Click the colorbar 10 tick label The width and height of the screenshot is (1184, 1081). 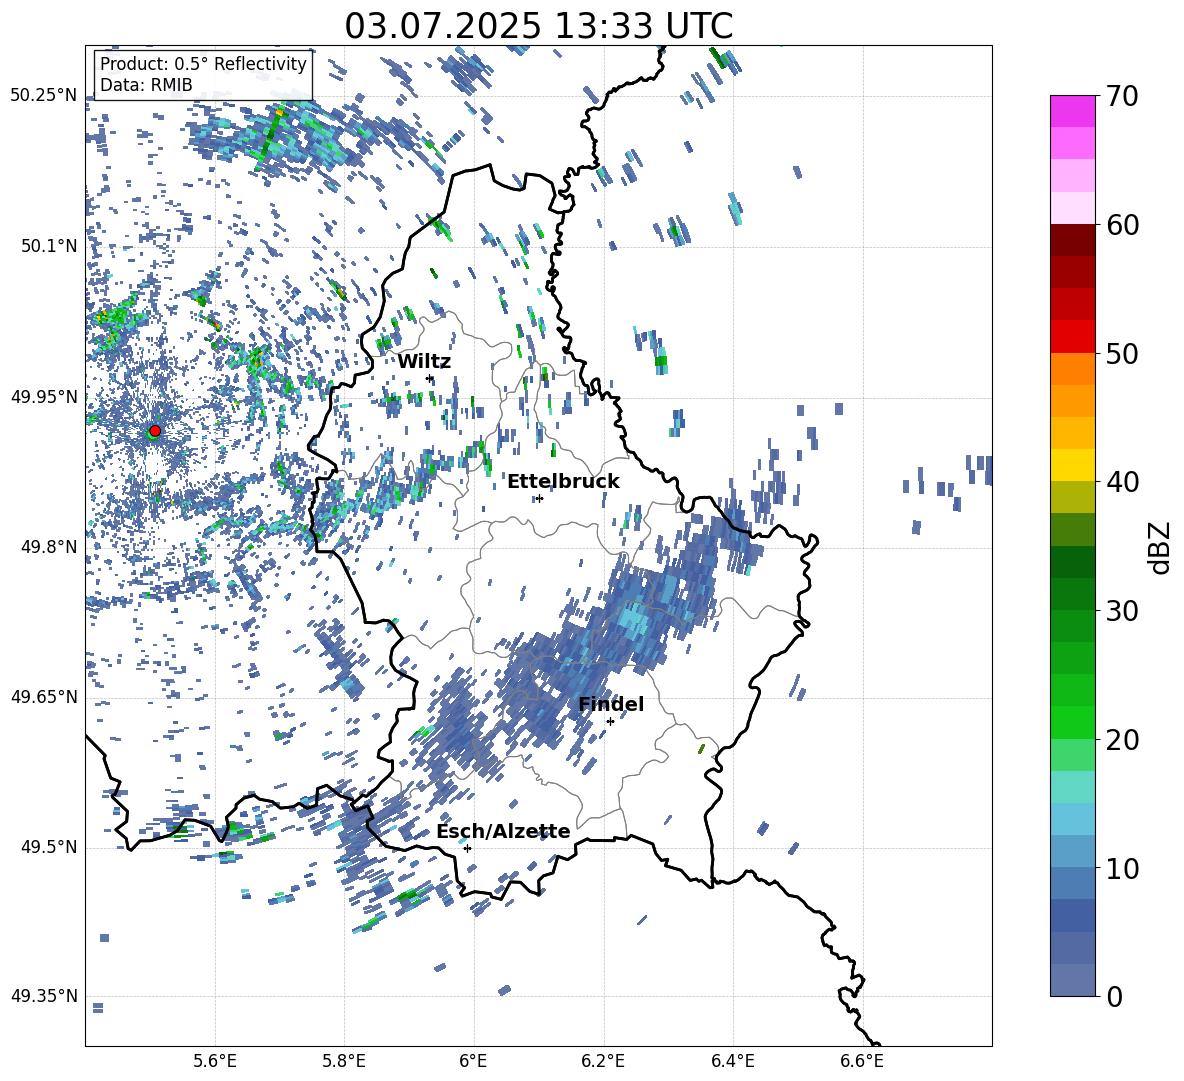1123,868
